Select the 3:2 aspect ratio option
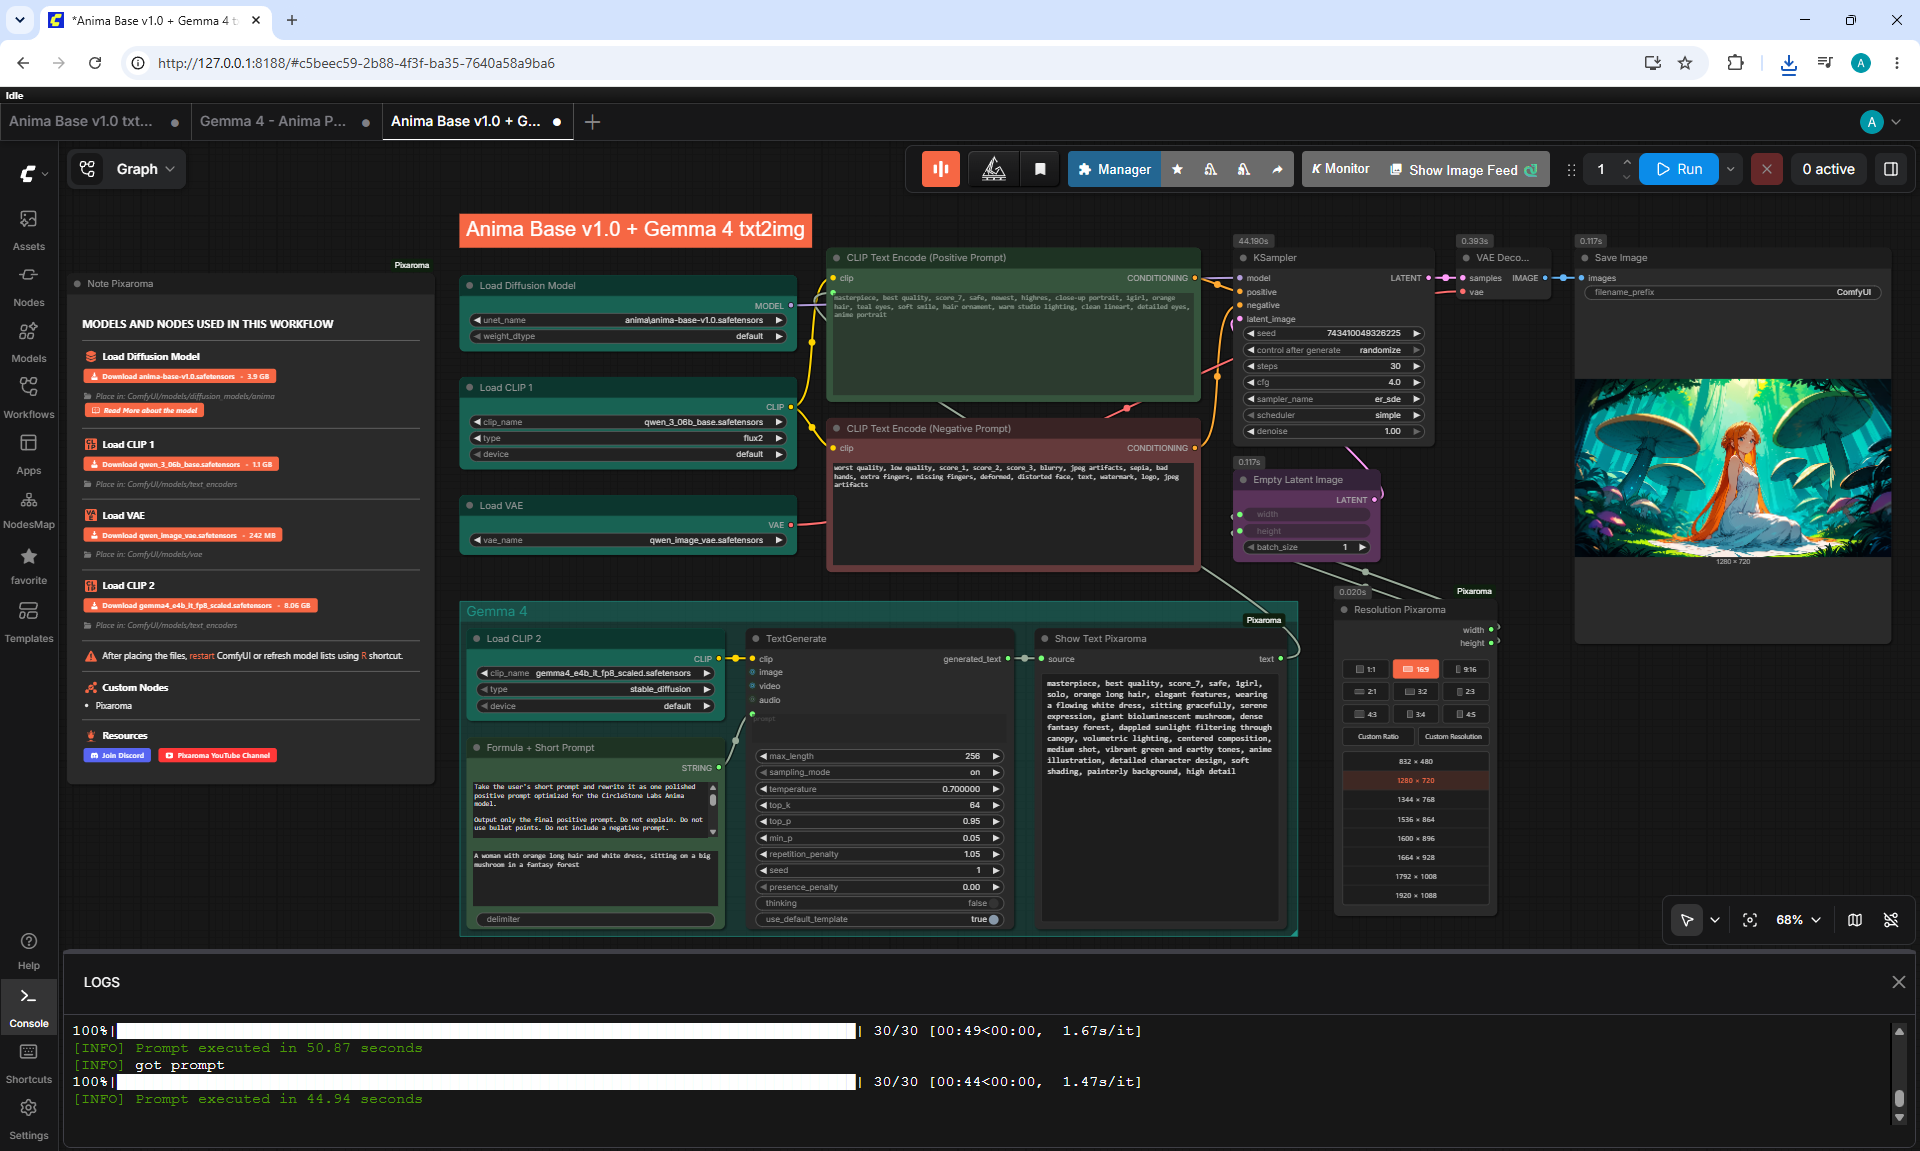Image resolution: width=1920 pixels, height=1151 pixels. [x=1416, y=691]
